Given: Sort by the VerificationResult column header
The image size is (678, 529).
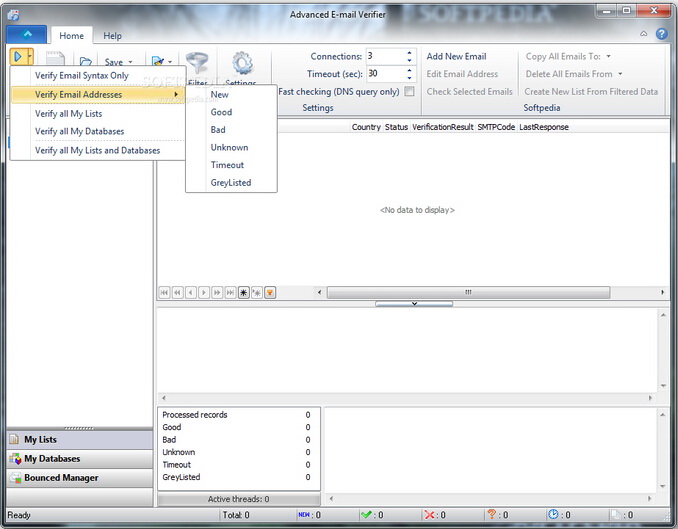Looking at the screenshot, I should point(443,127).
